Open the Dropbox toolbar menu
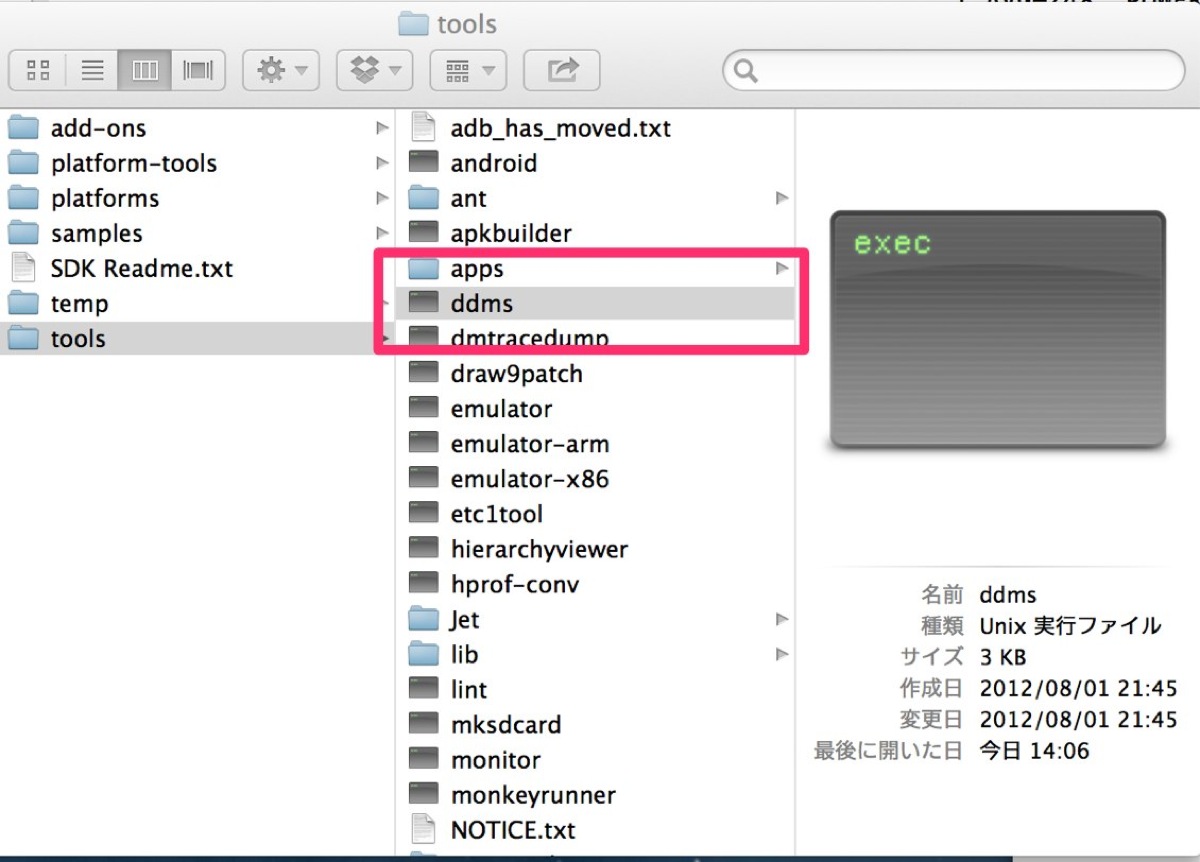 [x=375, y=70]
